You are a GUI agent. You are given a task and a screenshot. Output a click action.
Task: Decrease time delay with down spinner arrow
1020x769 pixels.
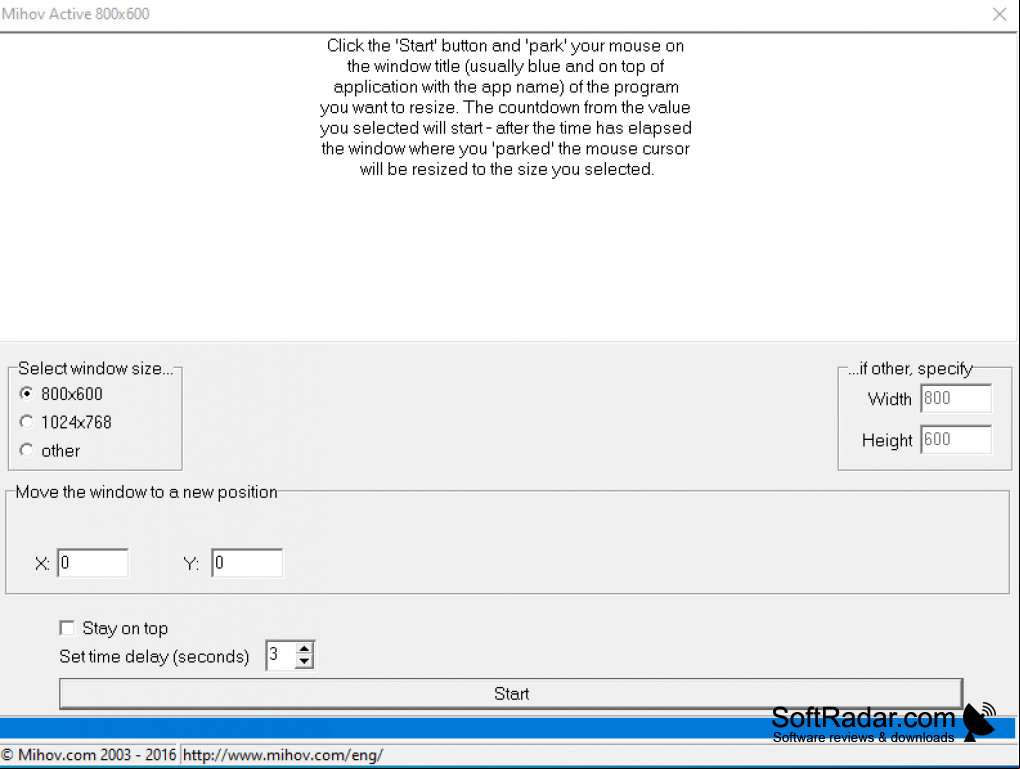pyautogui.click(x=304, y=662)
